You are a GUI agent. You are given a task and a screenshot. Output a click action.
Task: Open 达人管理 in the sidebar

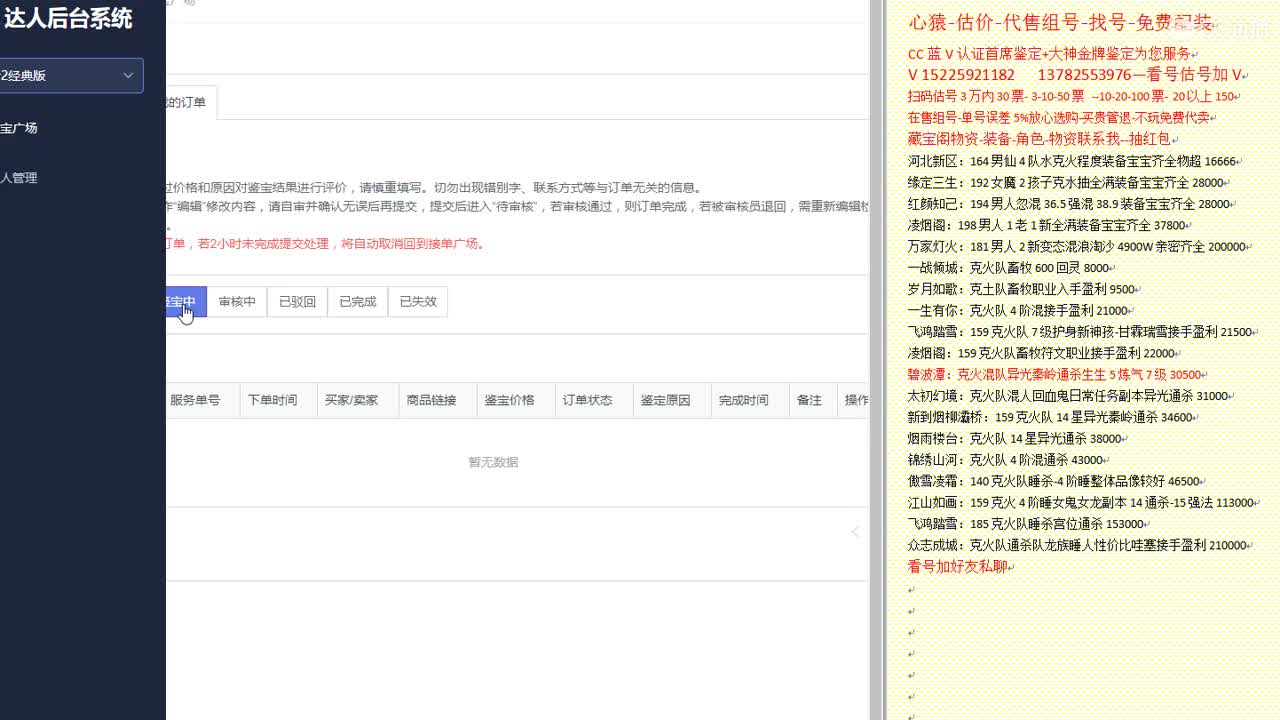click(19, 178)
